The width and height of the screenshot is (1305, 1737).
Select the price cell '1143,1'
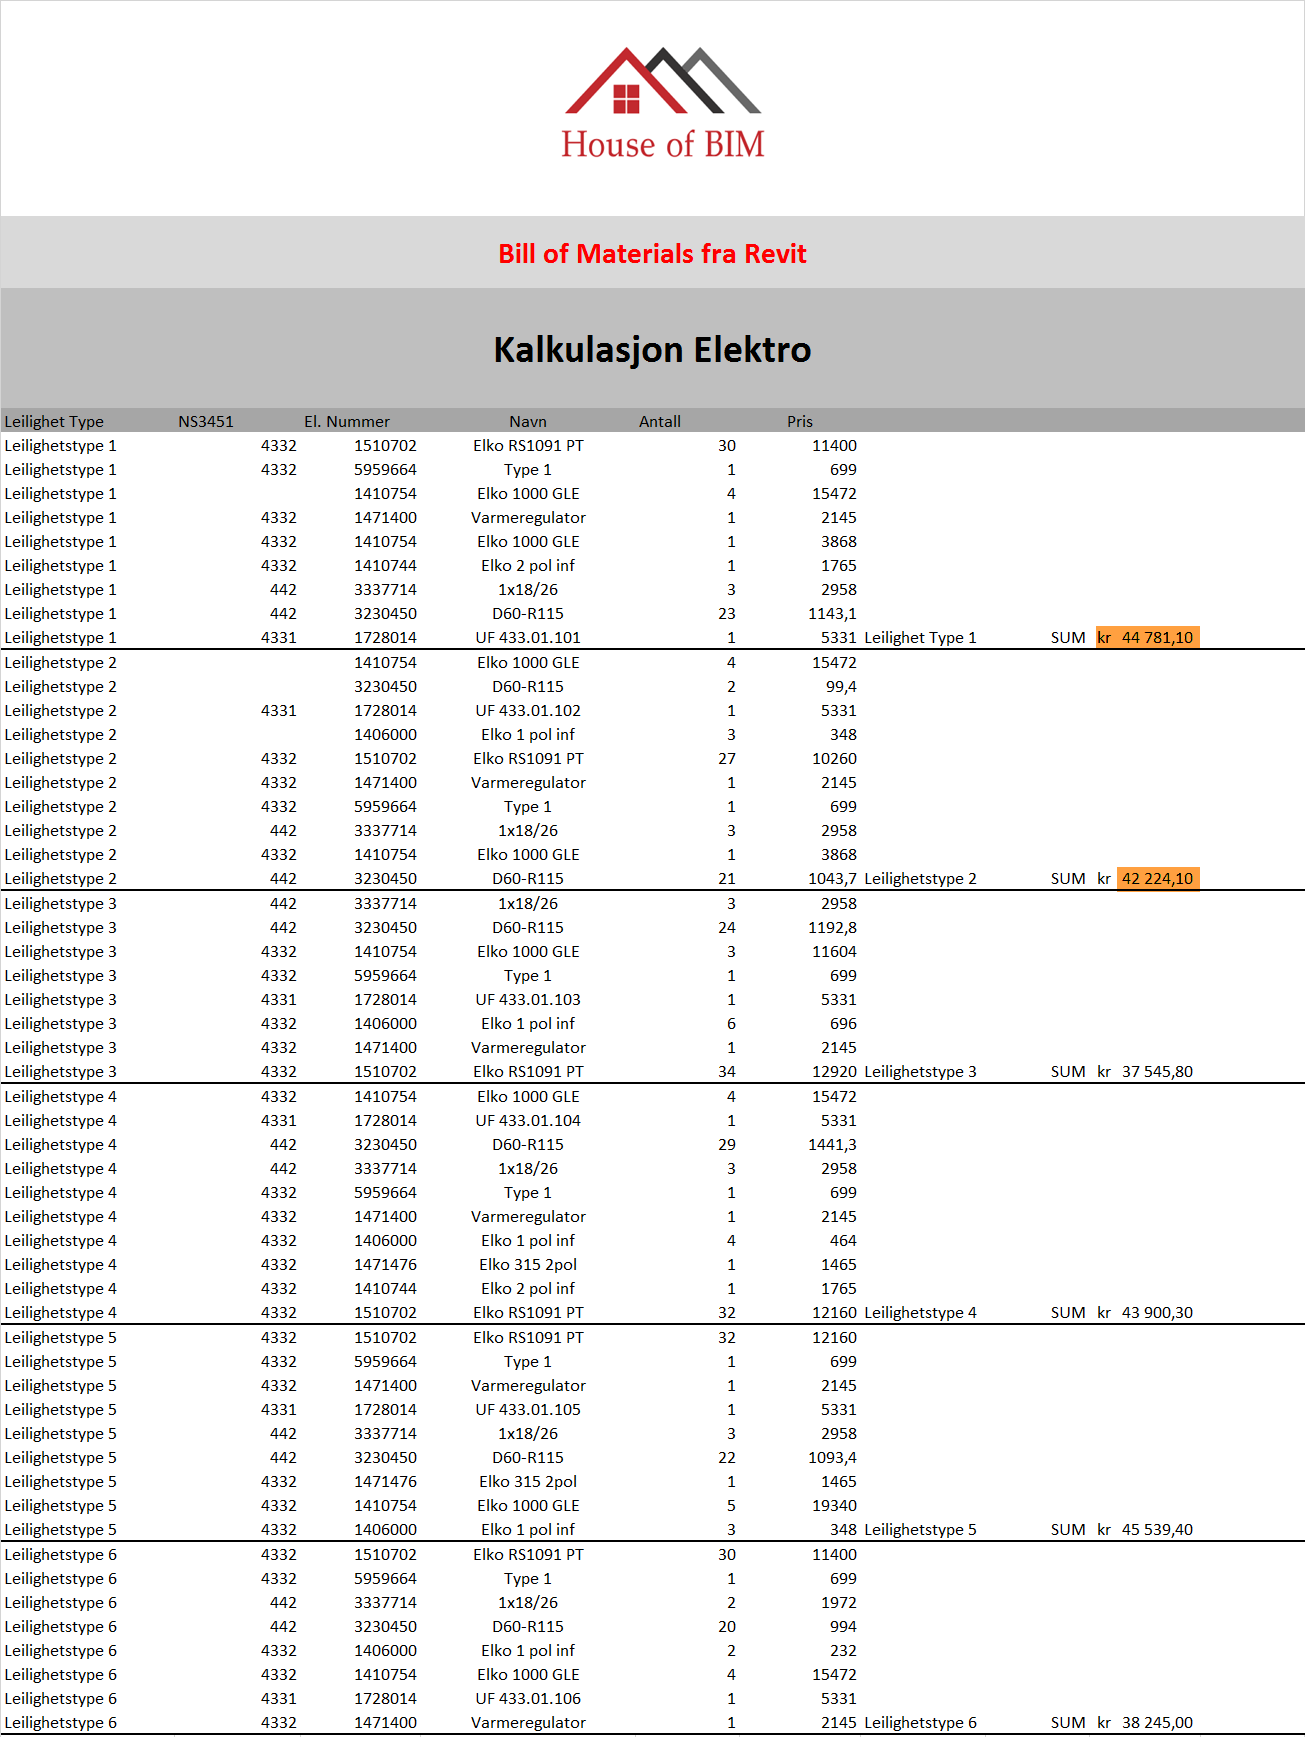pos(832,613)
